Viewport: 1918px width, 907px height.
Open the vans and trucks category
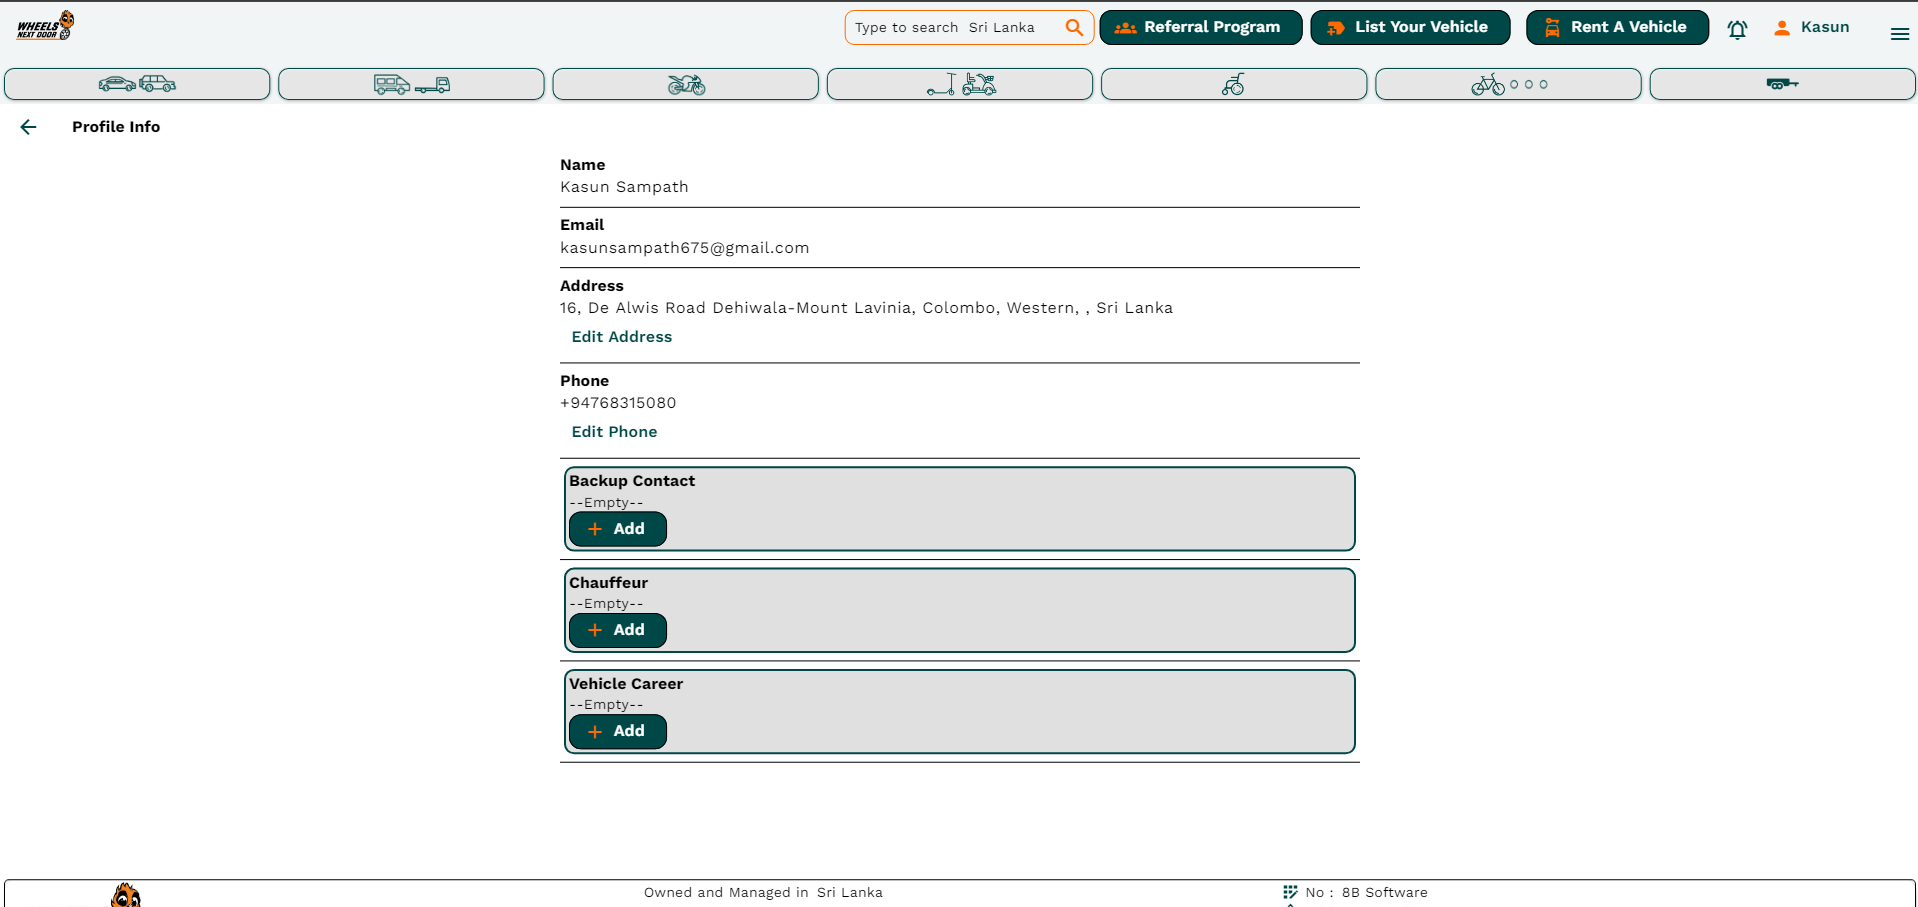tap(410, 84)
